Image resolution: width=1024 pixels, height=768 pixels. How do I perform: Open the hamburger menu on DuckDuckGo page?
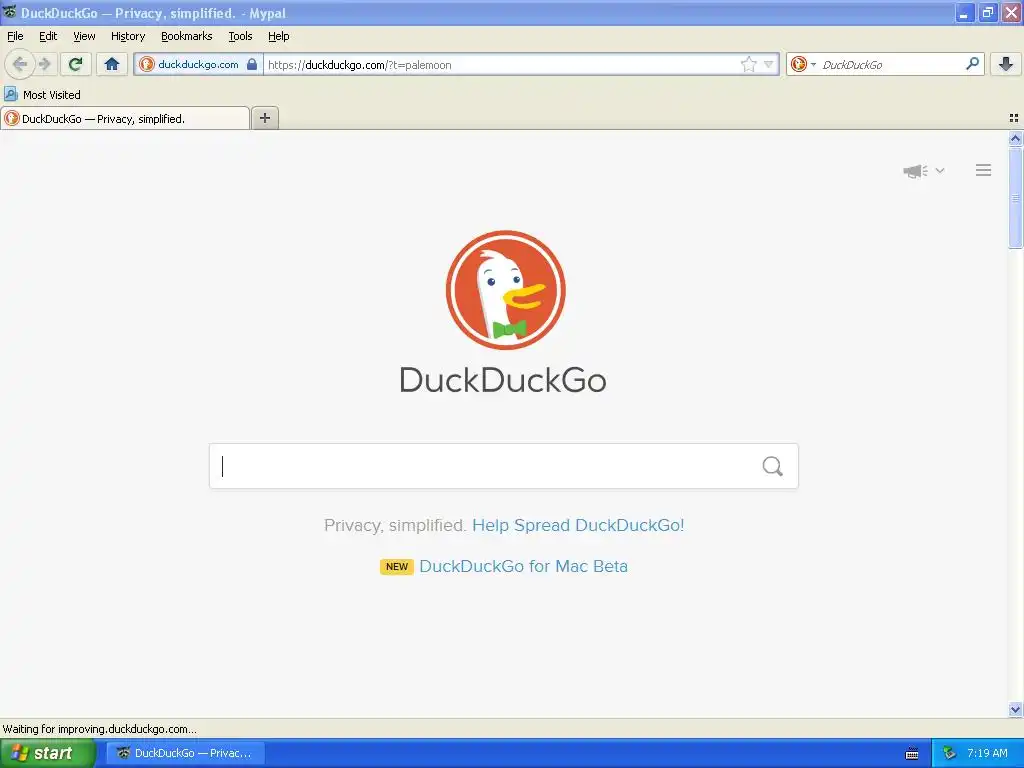(x=984, y=170)
